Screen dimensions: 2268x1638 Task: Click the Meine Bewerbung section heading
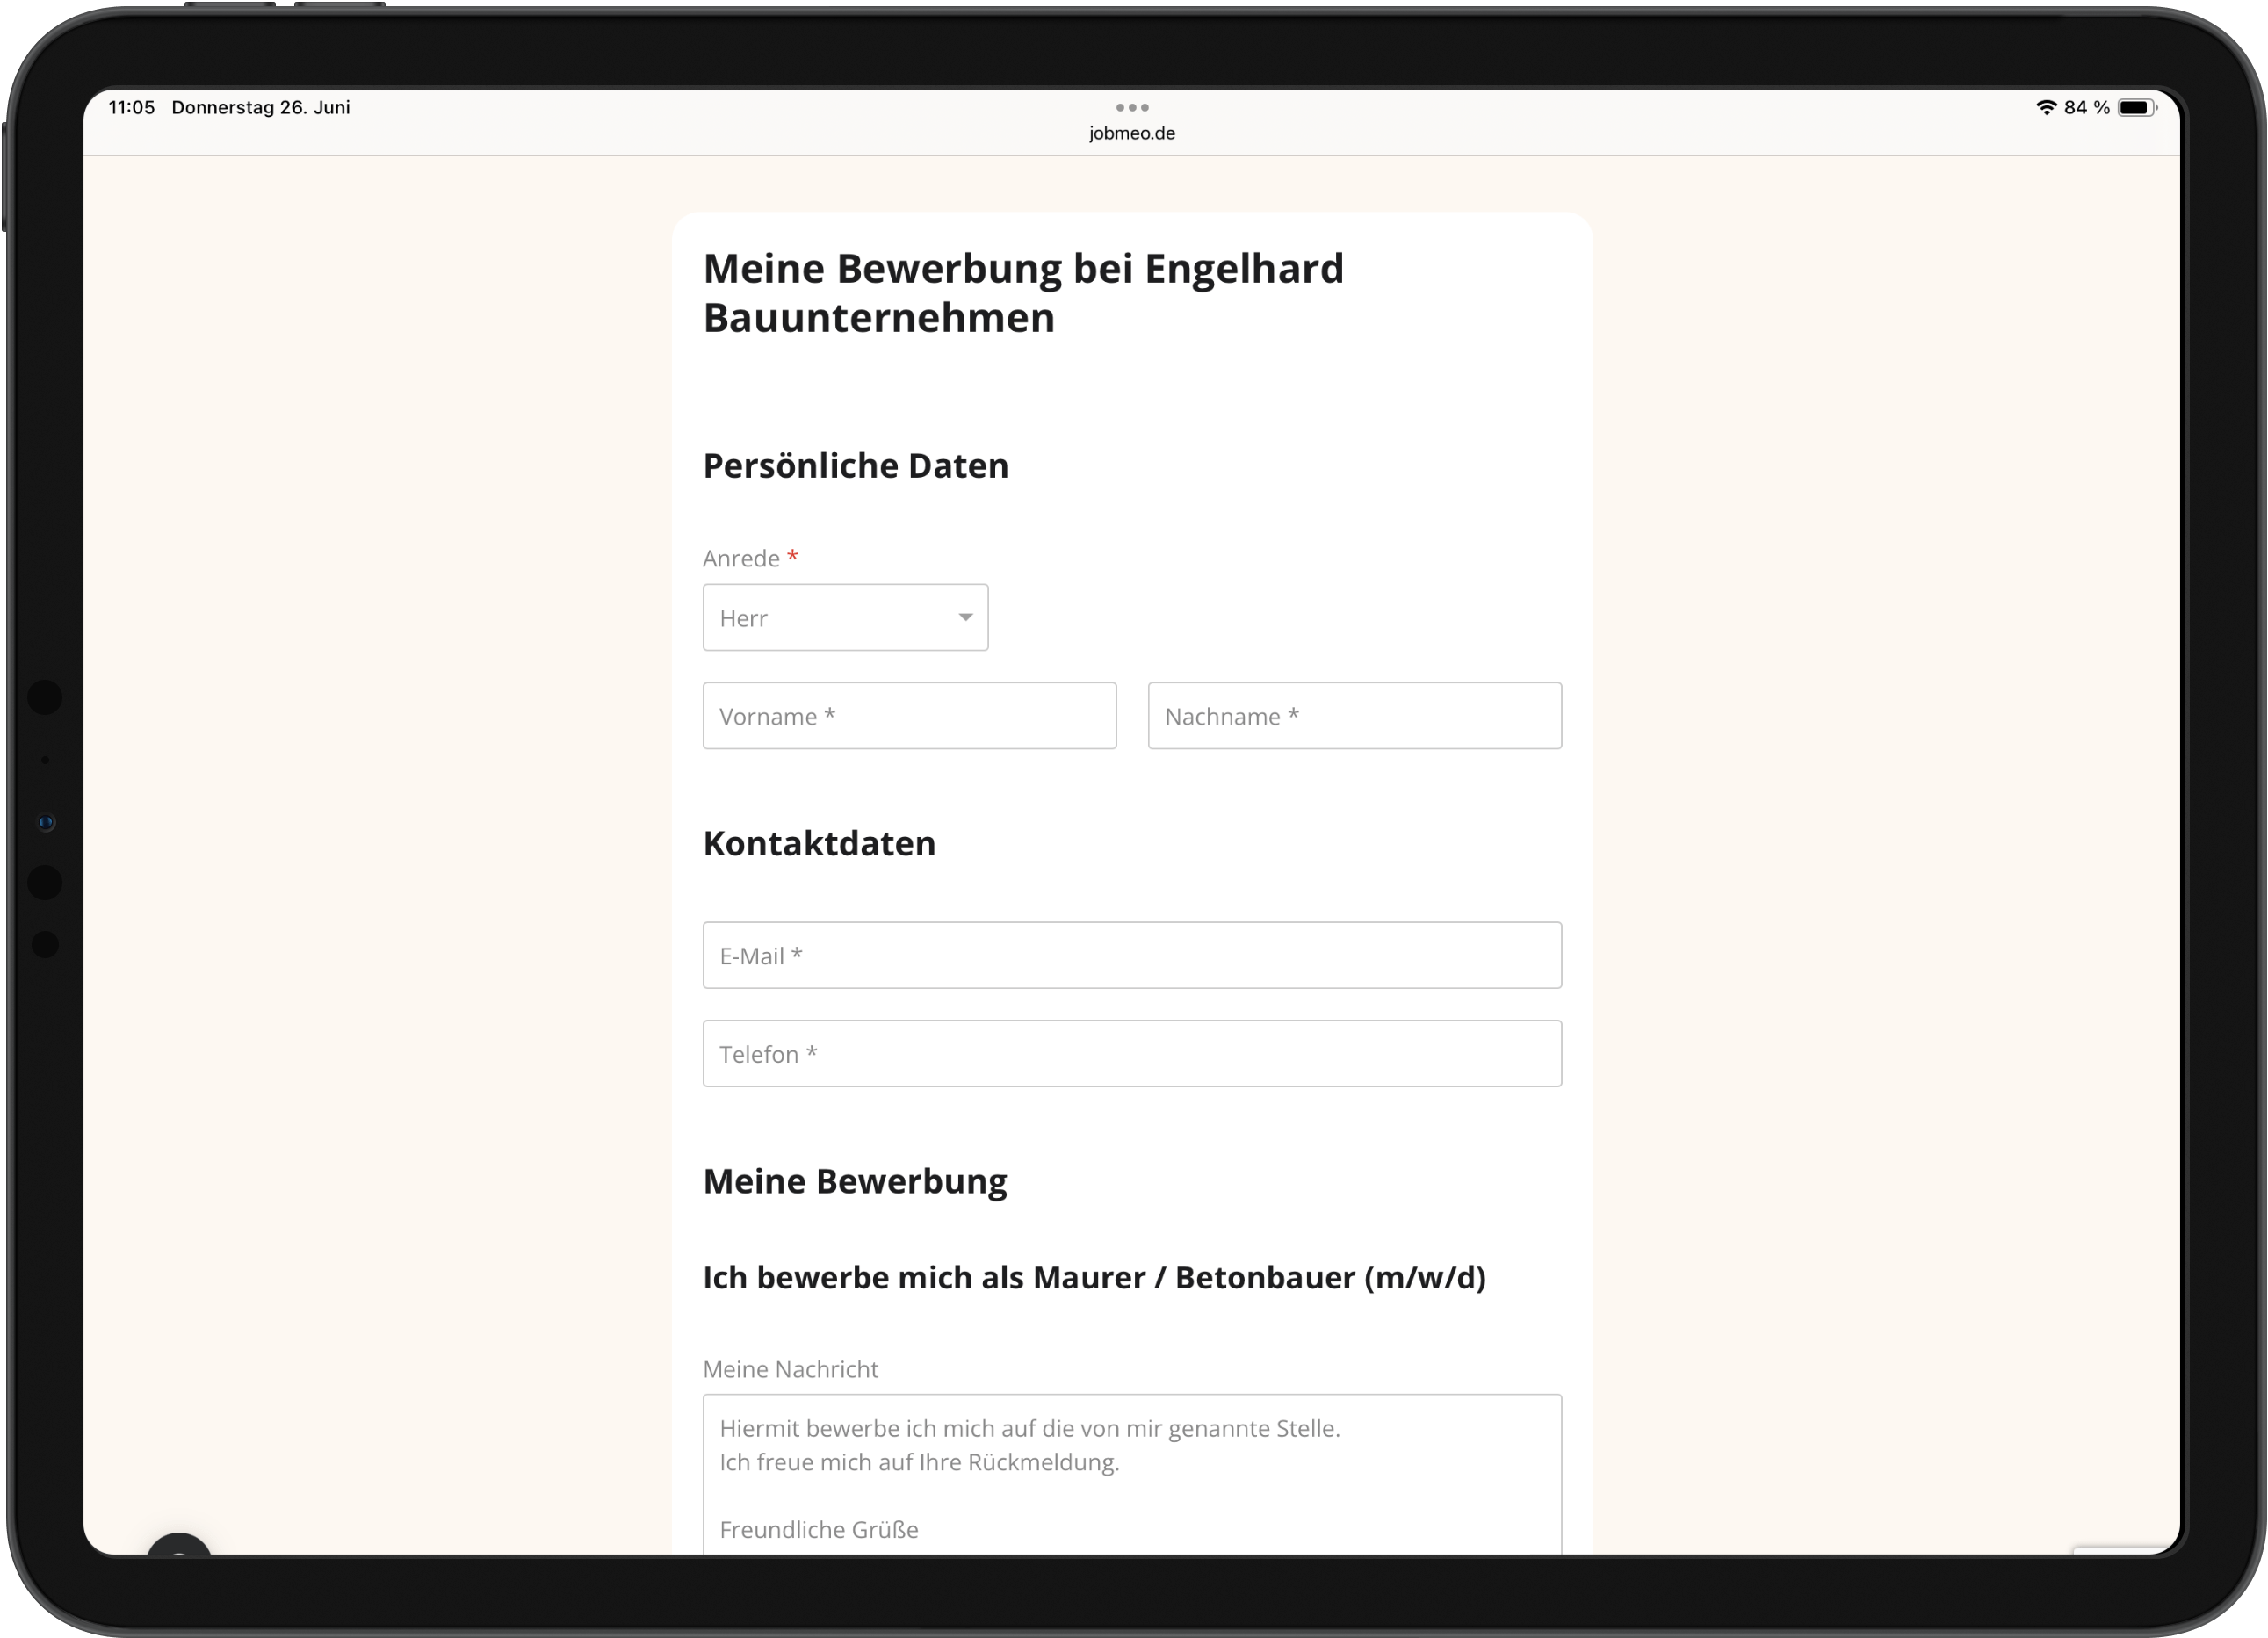(x=855, y=1181)
